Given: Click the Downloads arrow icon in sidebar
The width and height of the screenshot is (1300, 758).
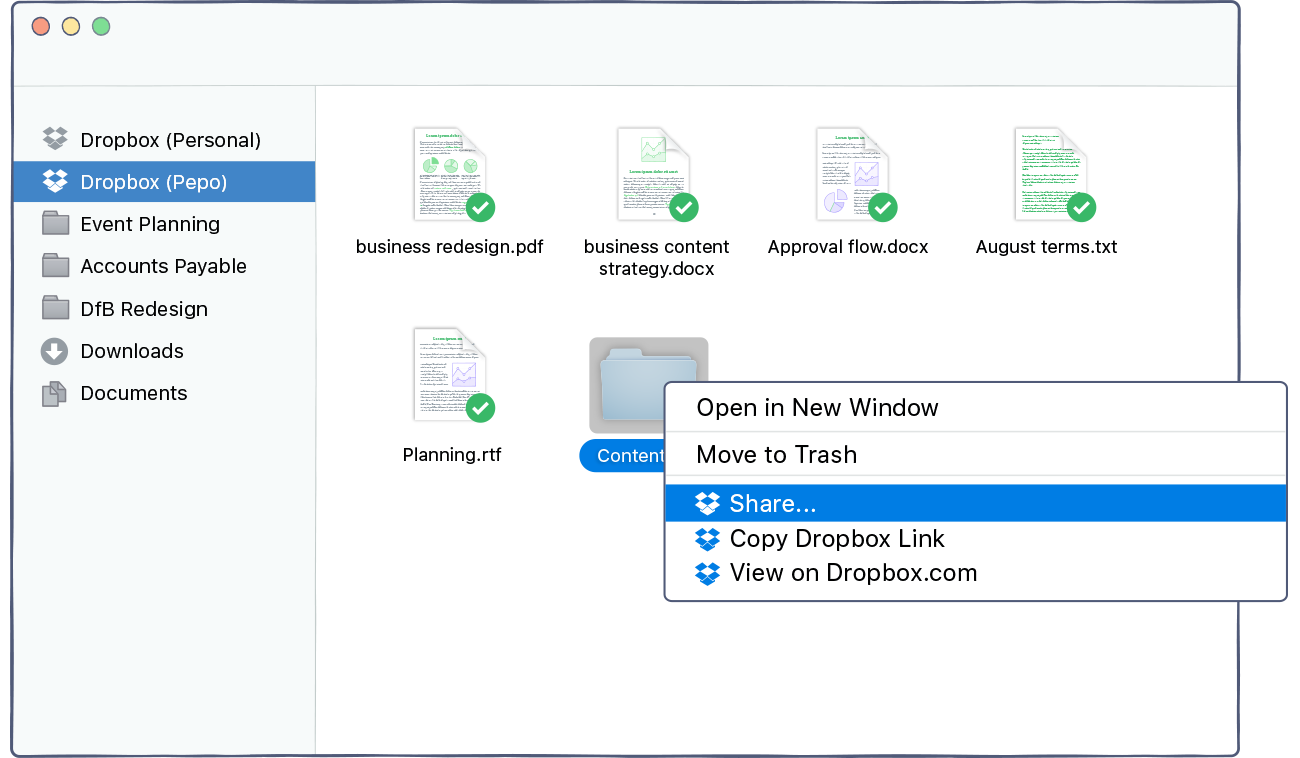Looking at the screenshot, I should click(x=54, y=351).
